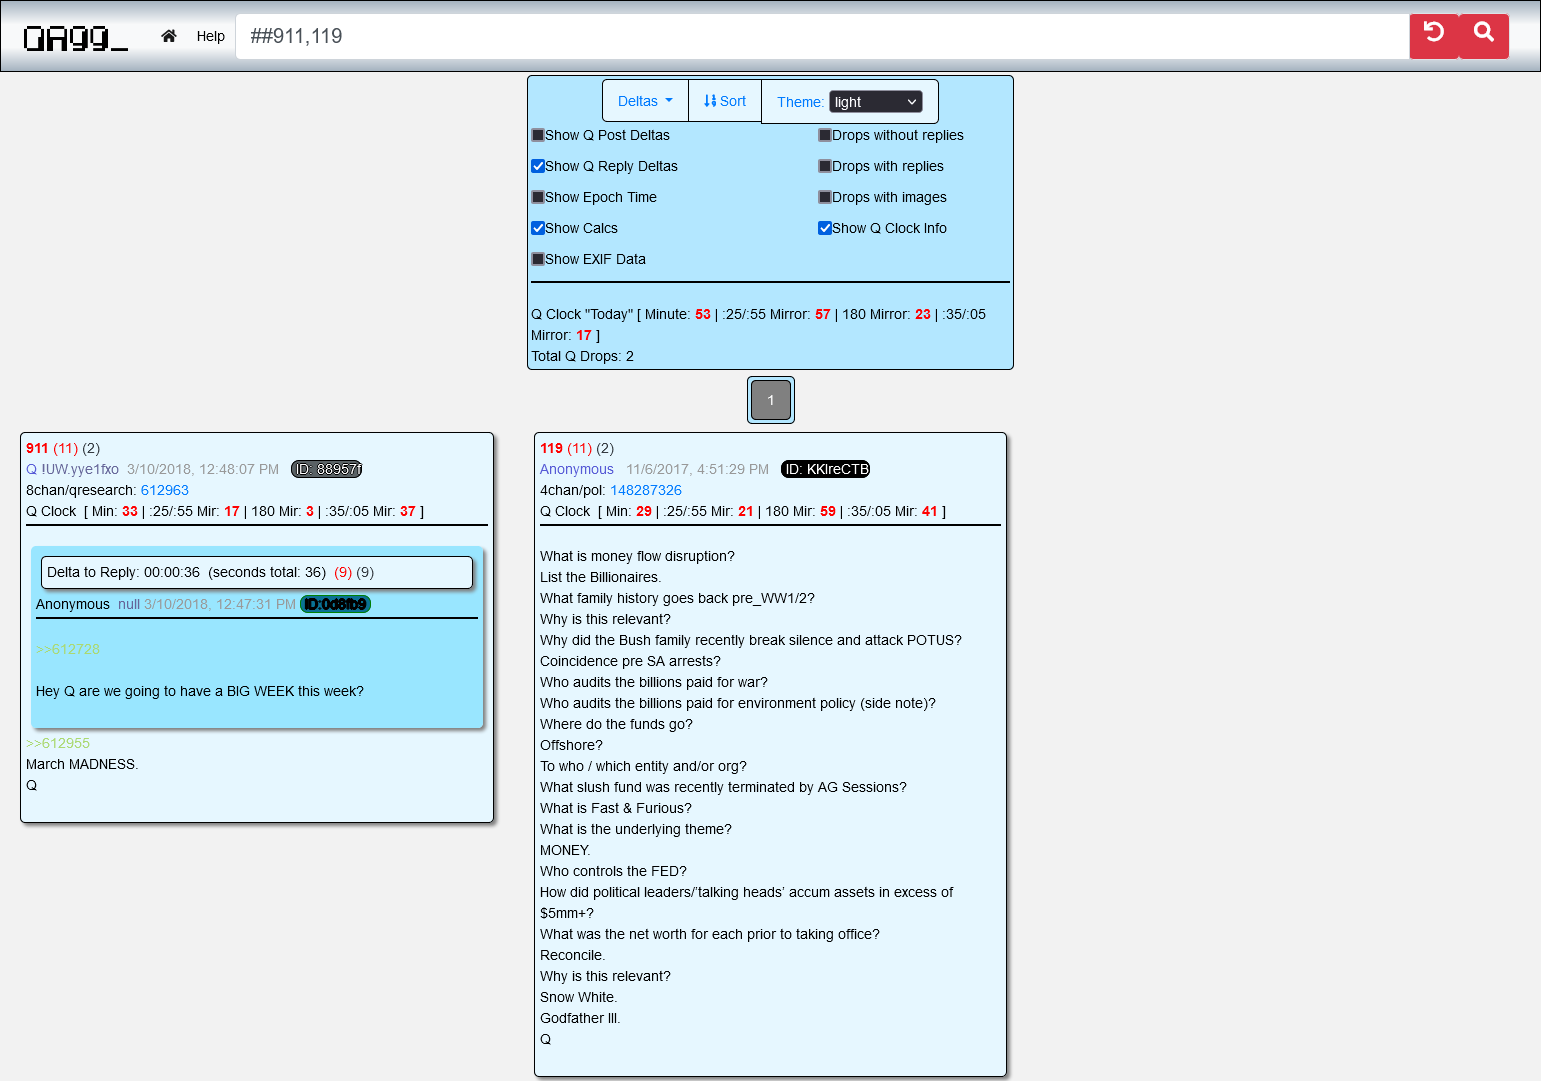Click the 11/6/2017, 4:51:29 PM timestamp
This screenshot has height=1081, width=1541.
coord(697,469)
